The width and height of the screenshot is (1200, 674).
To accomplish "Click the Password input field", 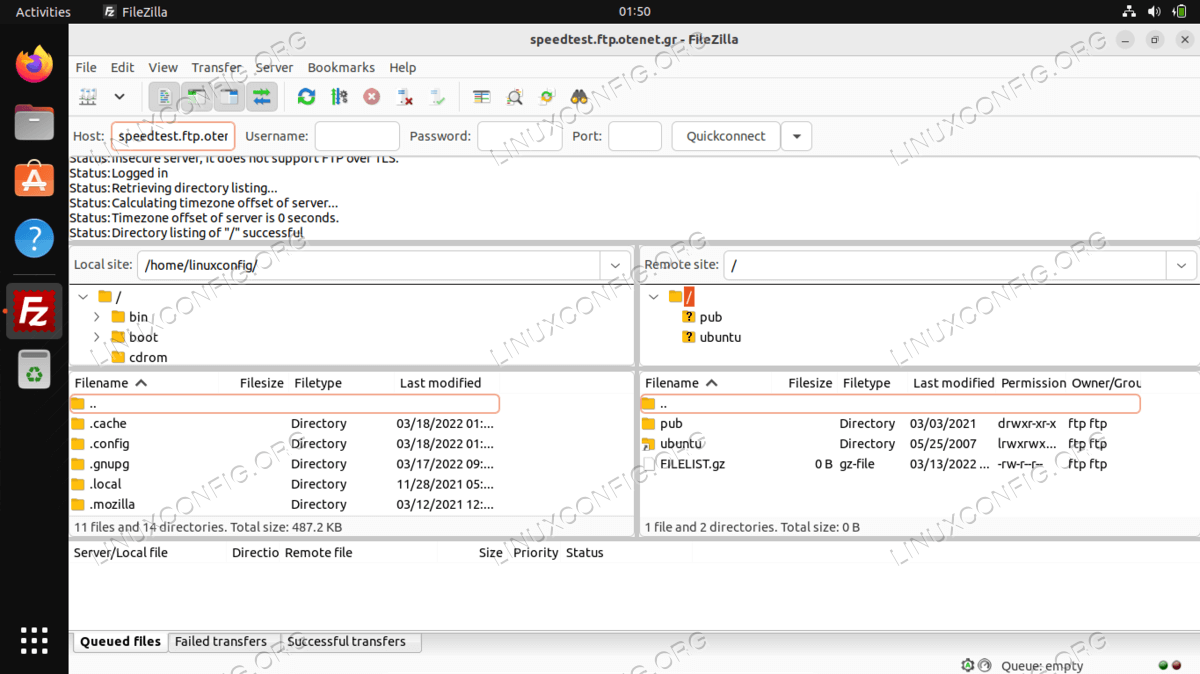I will [520, 136].
